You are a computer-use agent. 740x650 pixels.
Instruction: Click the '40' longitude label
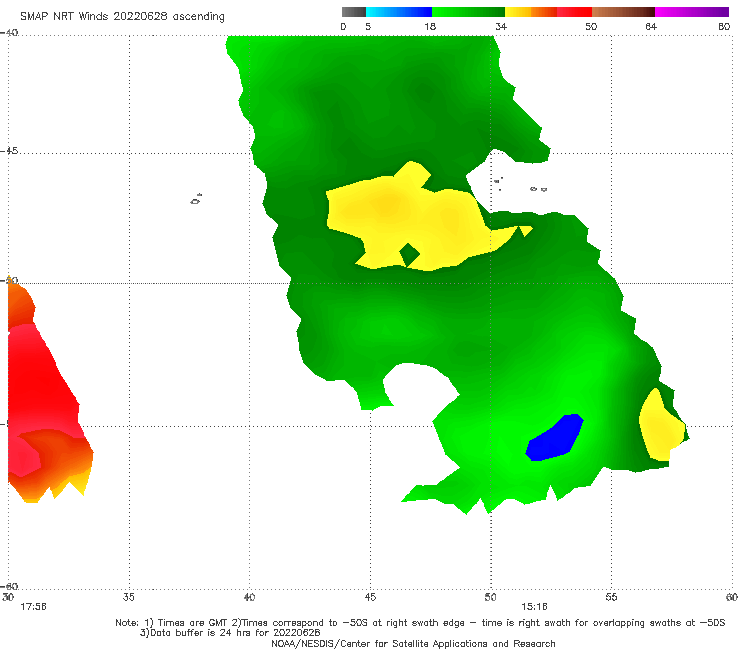click(249, 597)
